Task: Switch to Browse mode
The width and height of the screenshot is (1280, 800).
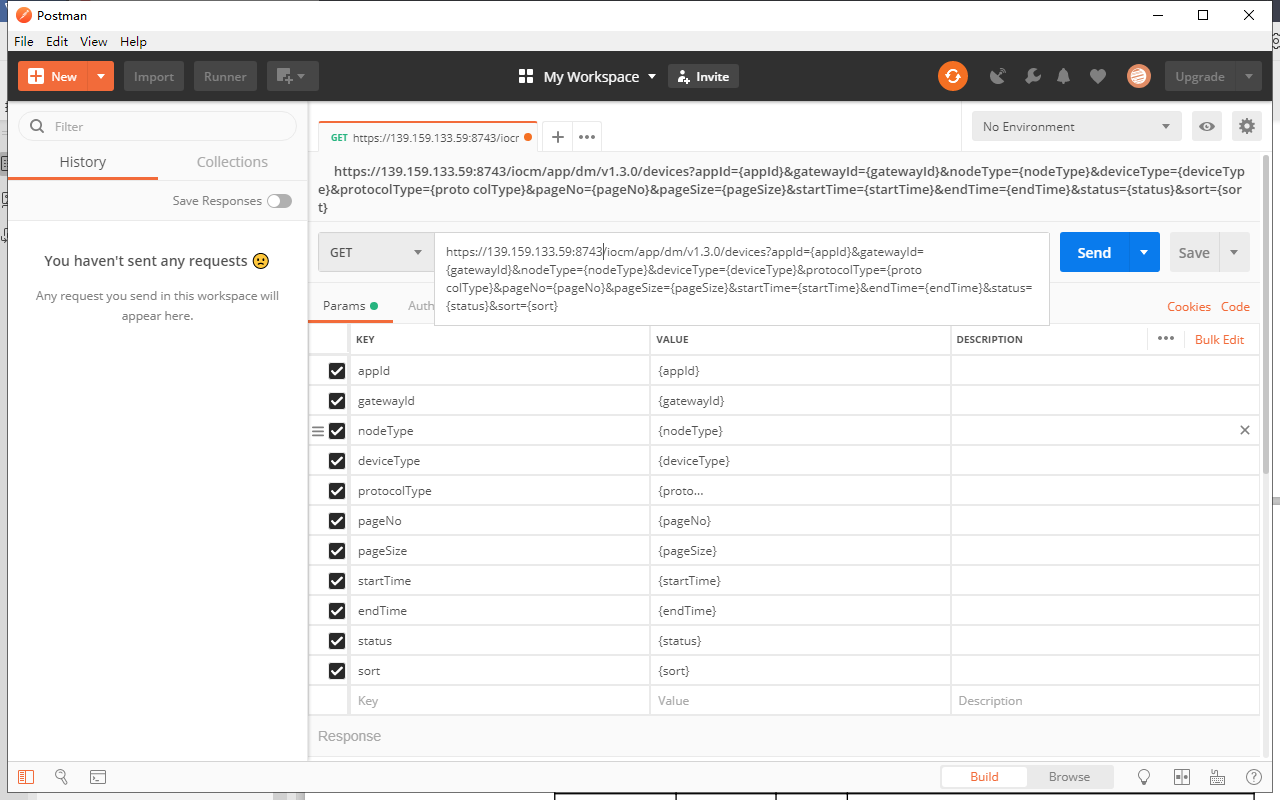Action: pyautogui.click(x=1069, y=776)
